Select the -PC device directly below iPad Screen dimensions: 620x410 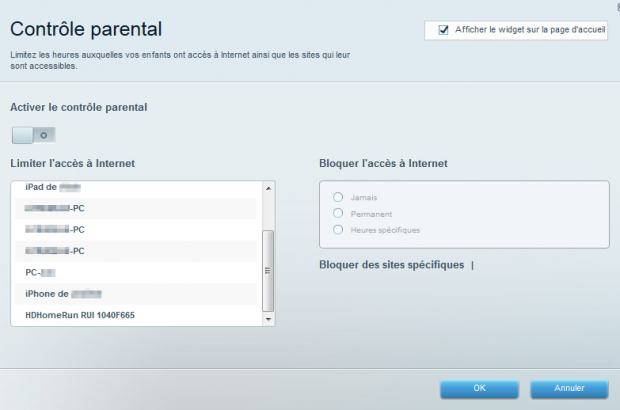pos(69,208)
